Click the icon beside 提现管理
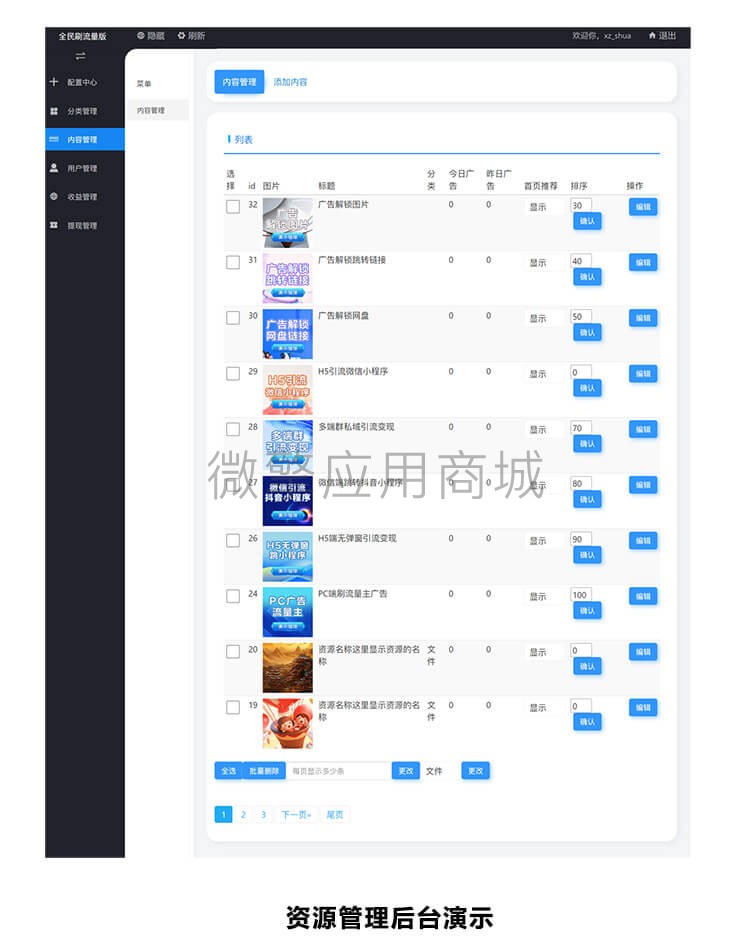The height and width of the screenshot is (951, 750). [54, 225]
